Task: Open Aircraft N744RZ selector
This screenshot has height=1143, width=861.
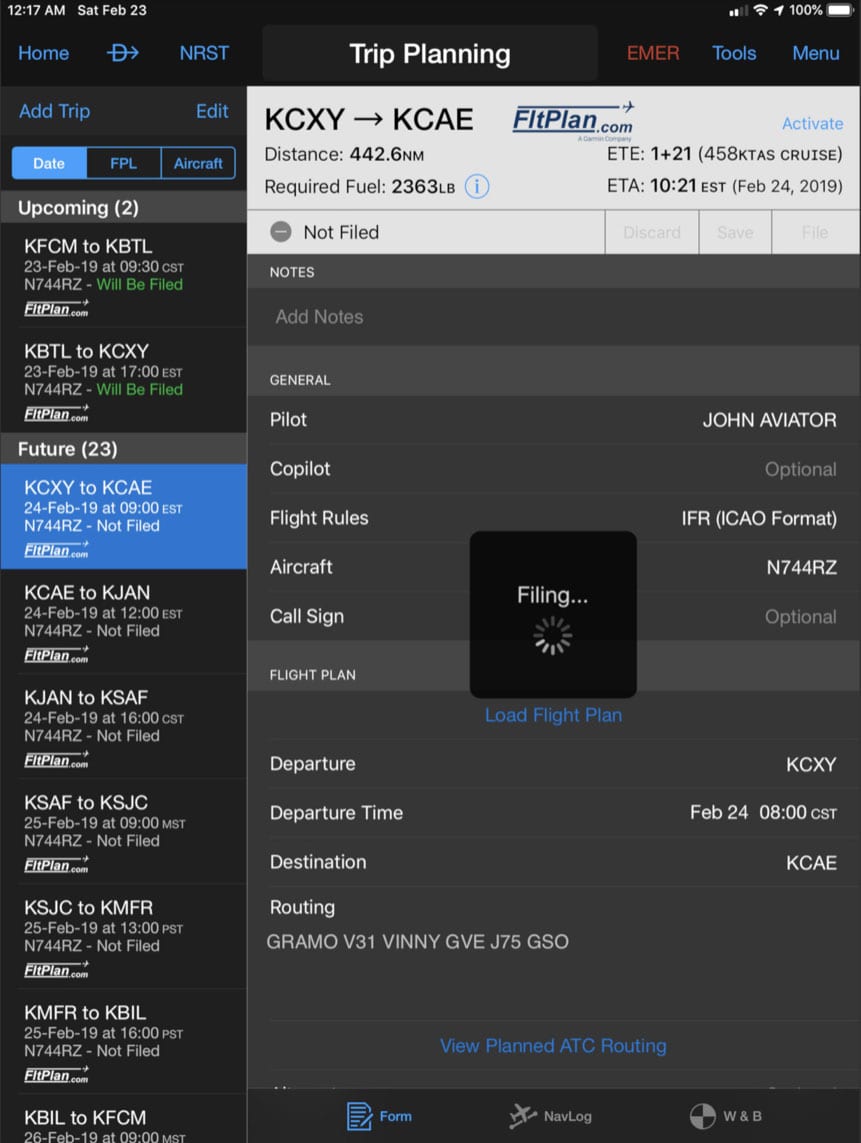Action: (553, 566)
